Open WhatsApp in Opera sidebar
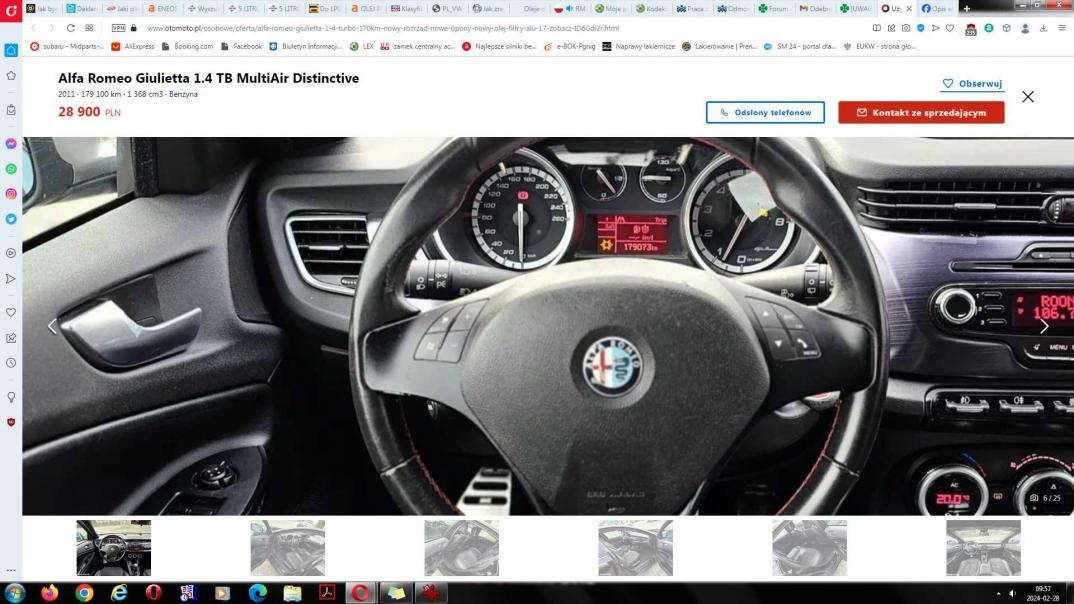Image resolution: width=1074 pixels, height=604 pixels. click(x=11, y=168)
